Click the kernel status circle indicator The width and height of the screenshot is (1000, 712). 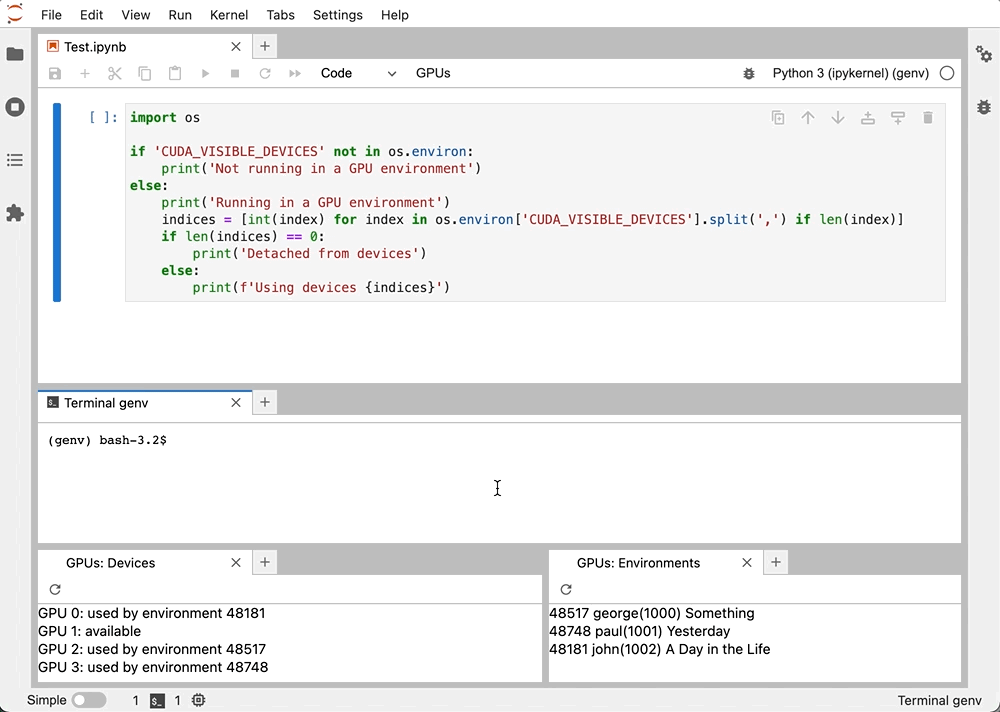tap(947, 73)
